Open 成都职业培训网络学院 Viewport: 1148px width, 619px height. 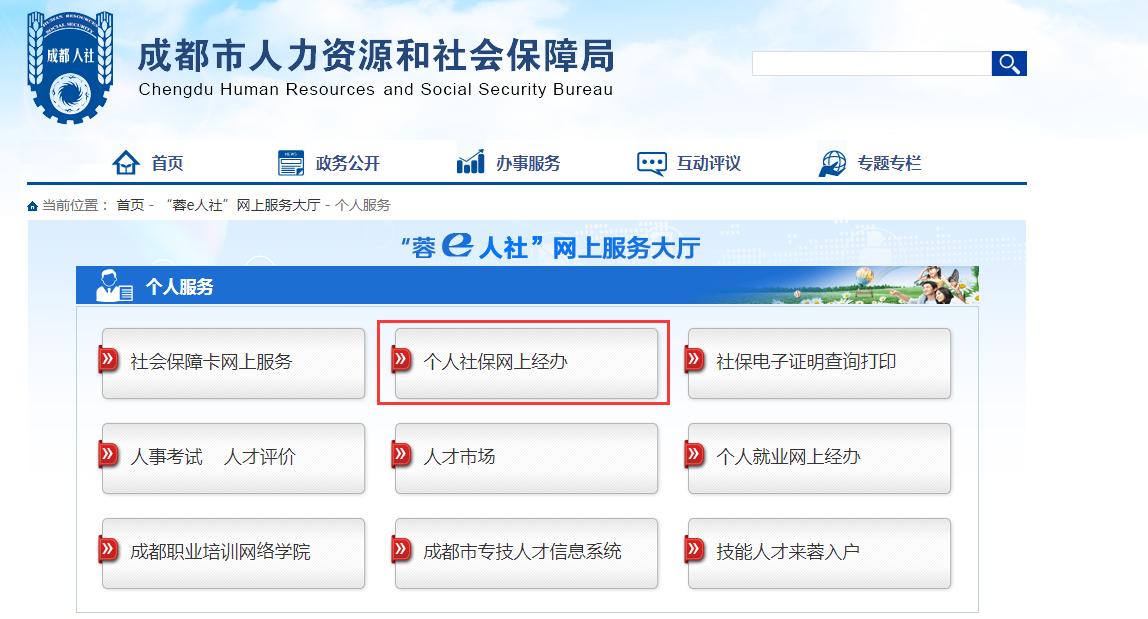(233, 553)
